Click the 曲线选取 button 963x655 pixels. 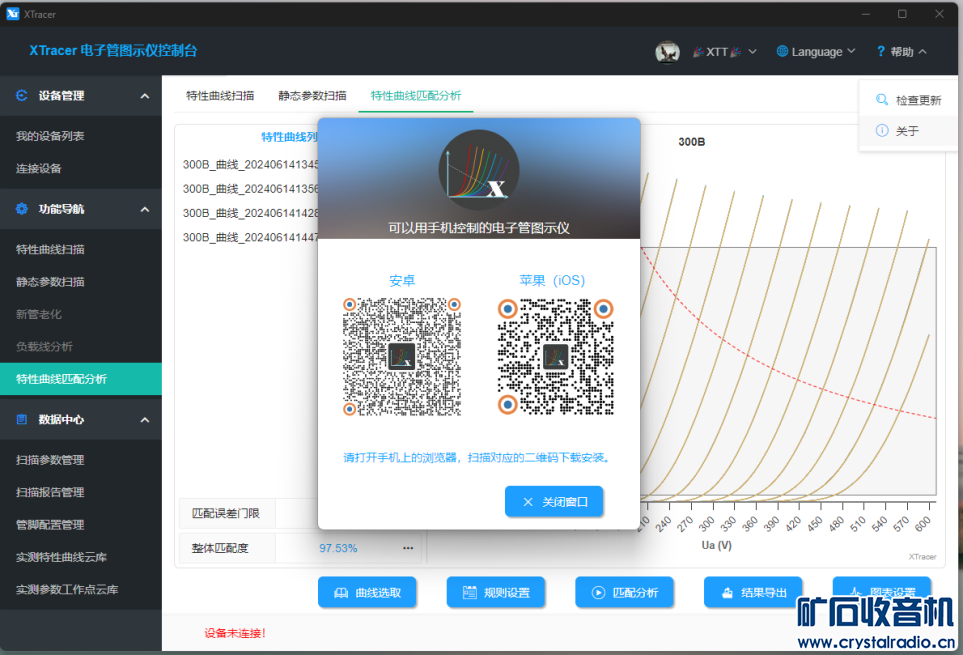(x=367, y=592)
